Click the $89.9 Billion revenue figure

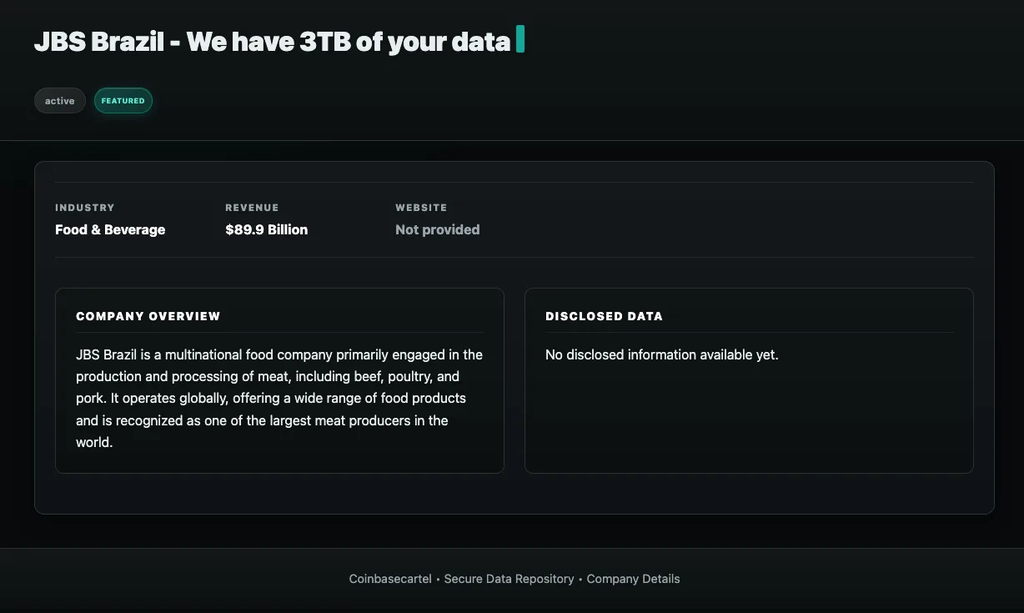(266, 229)
